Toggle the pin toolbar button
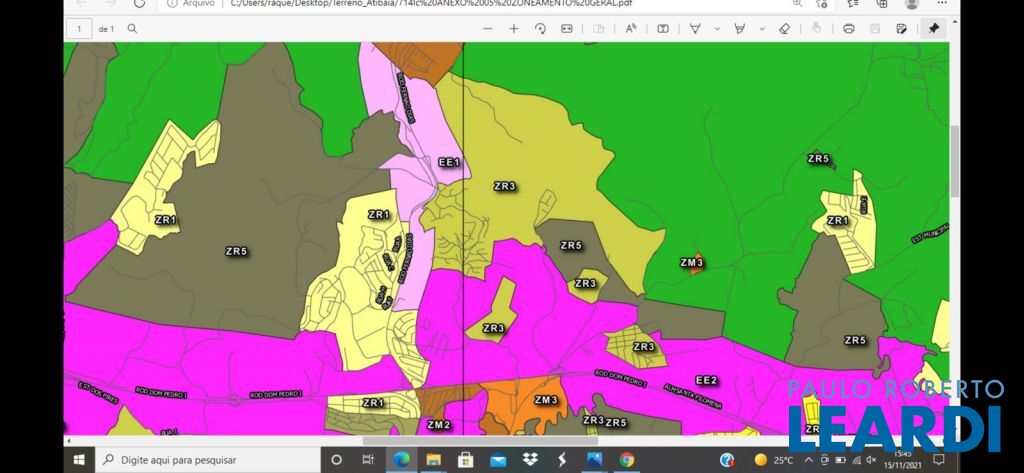 pyautogui.click(x=934, y=29)
